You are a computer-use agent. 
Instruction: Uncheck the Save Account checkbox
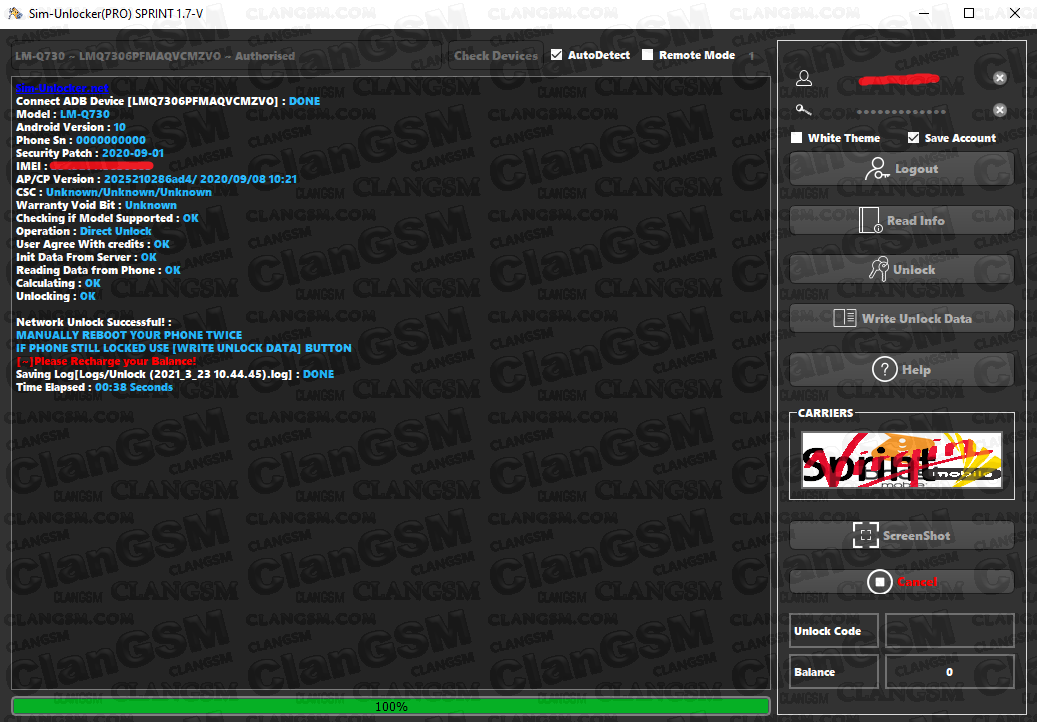[913, 138]
